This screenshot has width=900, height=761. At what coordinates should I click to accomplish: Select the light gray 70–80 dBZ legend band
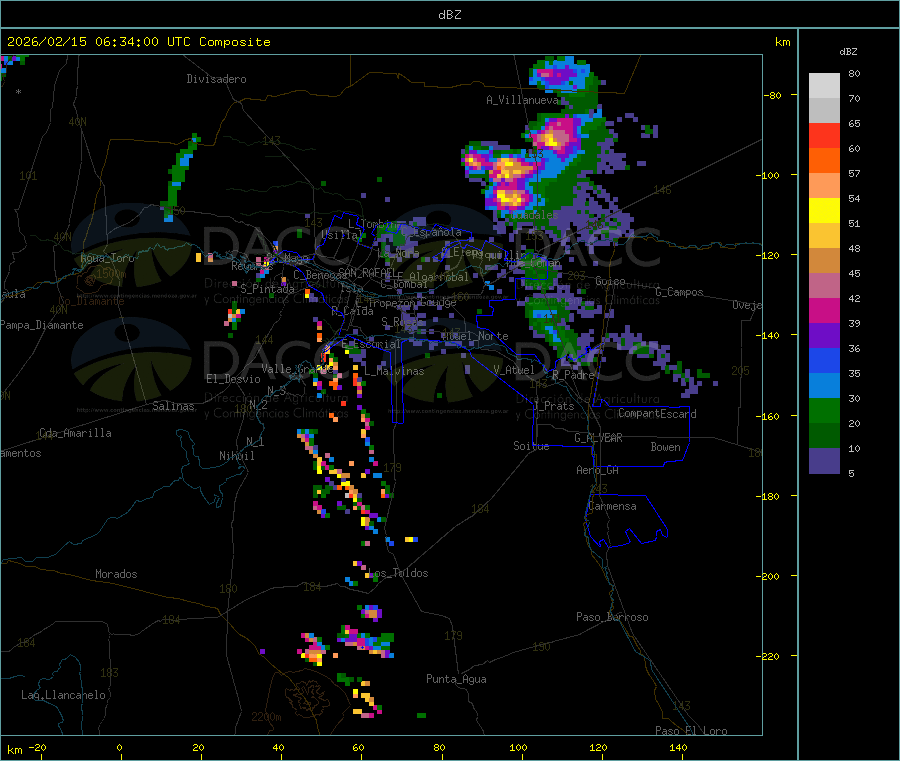824,86
